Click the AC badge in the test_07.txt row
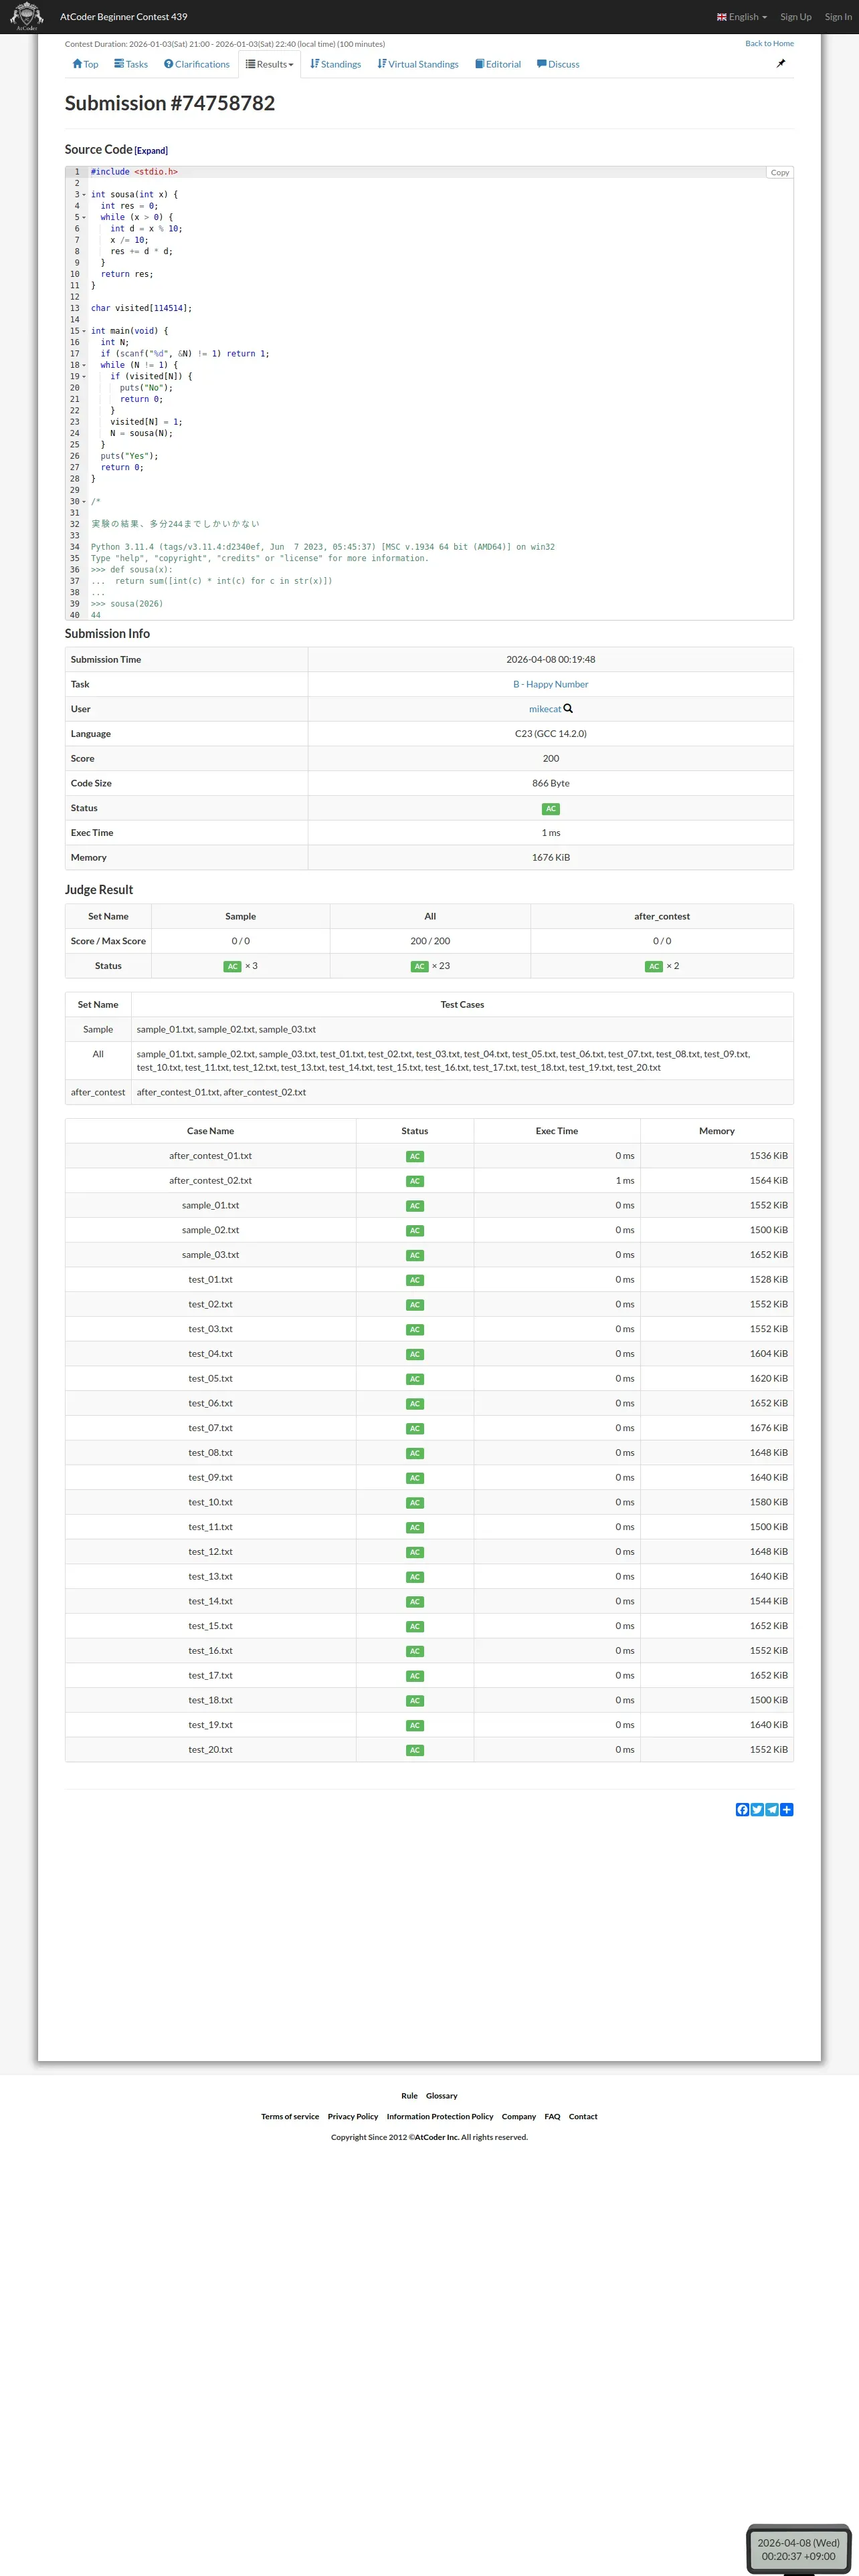Viewport: 859px width, 2576px height. 415,1429
